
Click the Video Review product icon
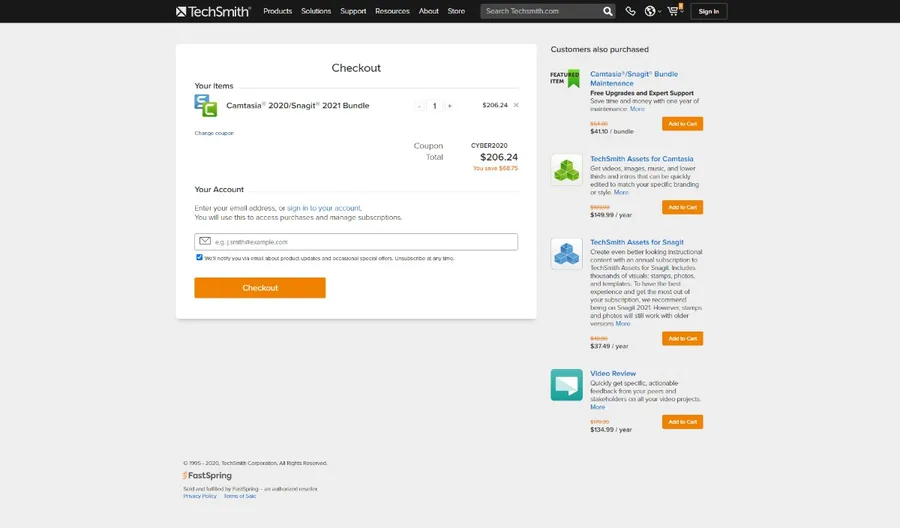click(x=567, y=385)
